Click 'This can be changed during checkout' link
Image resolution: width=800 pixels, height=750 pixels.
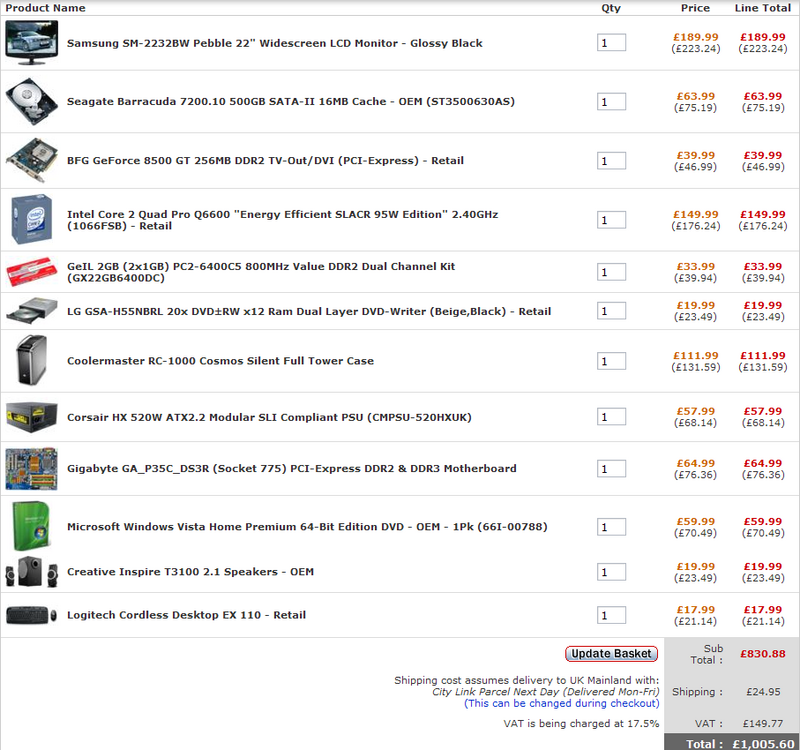click(561, 704)
